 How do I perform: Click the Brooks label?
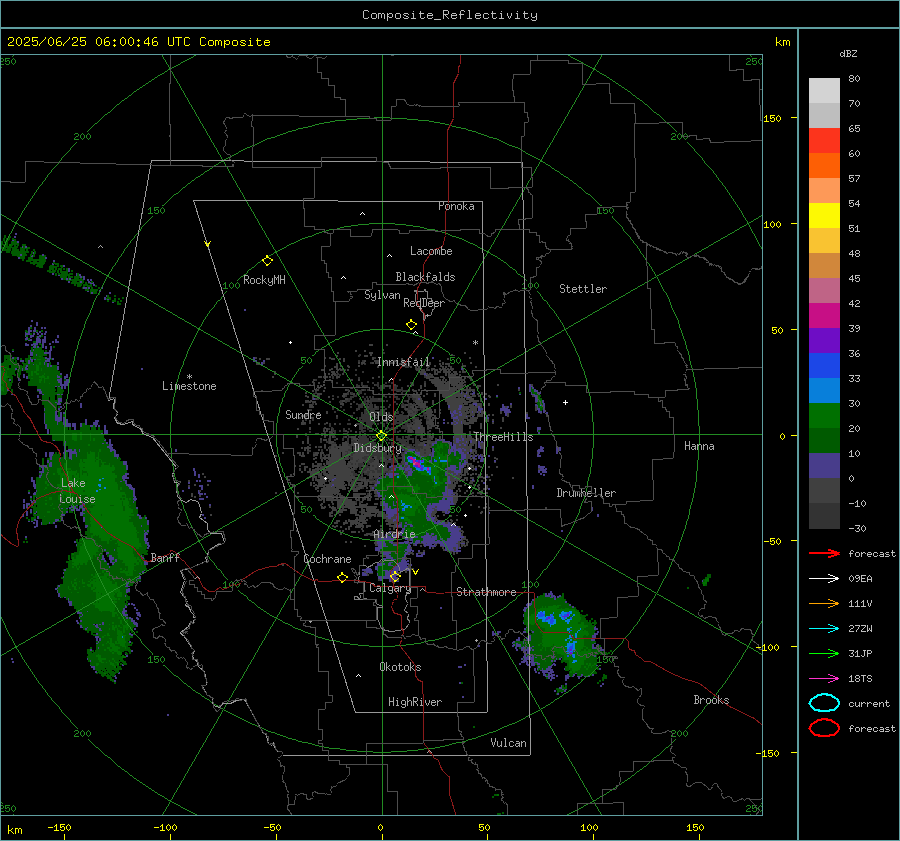(x=711, y=700)
